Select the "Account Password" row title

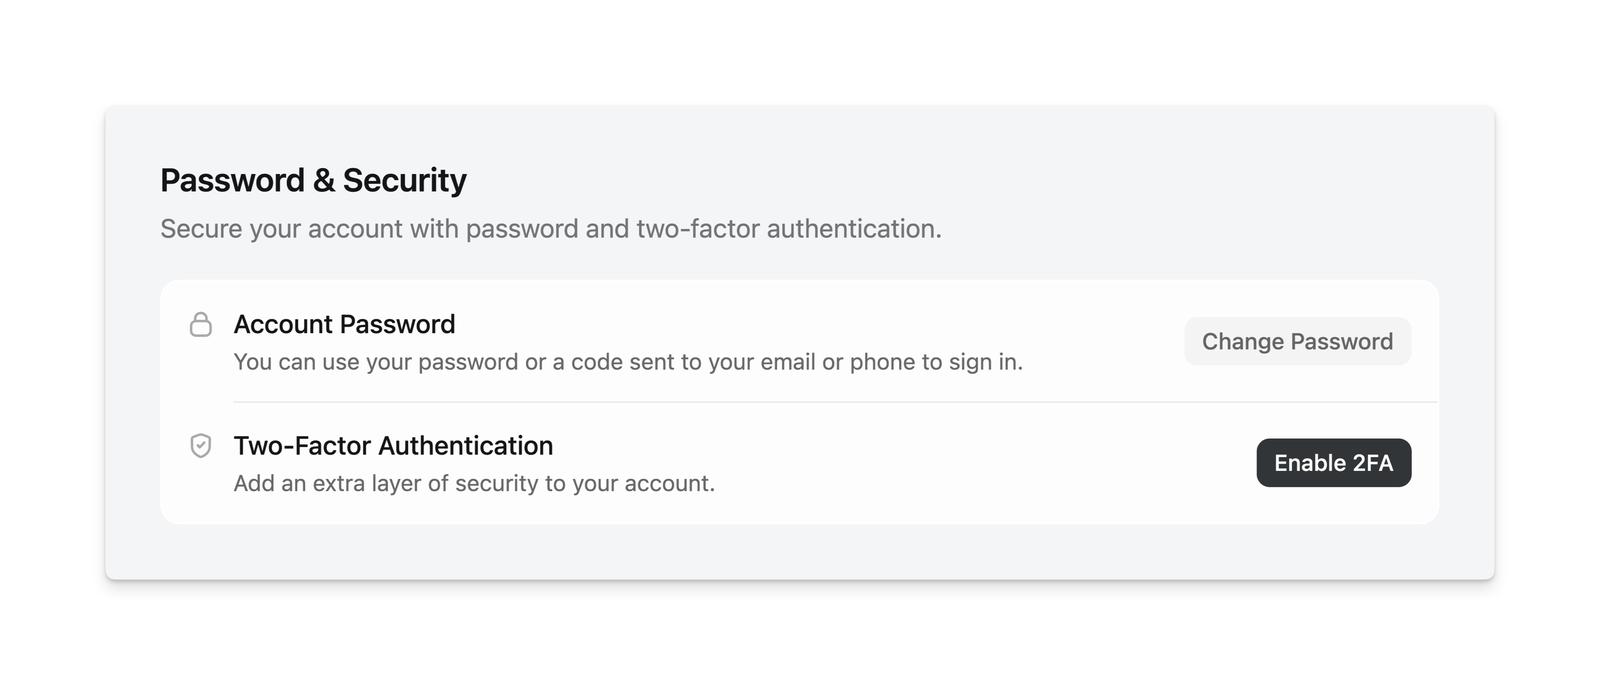(344, 324)
